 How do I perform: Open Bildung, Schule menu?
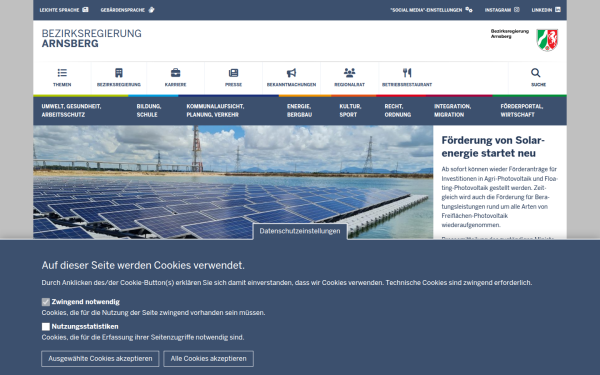point(149,110)
